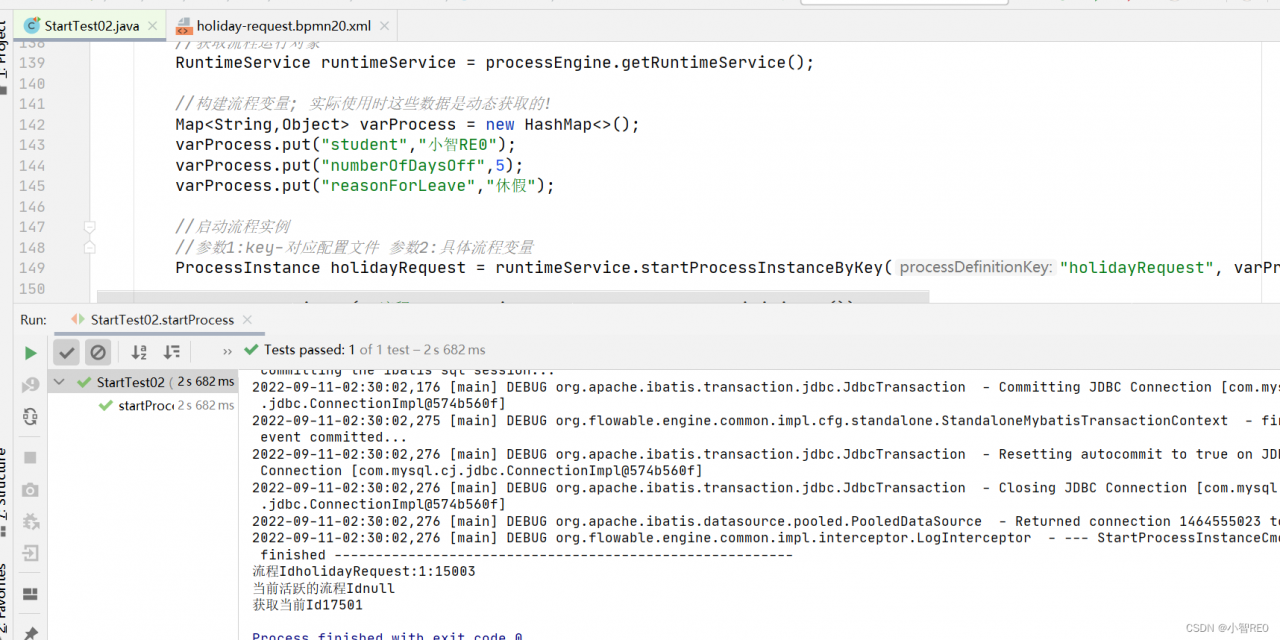1280x640 pixels.
Task: Toggle code fold marker at line 148
Action: coord(89,247)
